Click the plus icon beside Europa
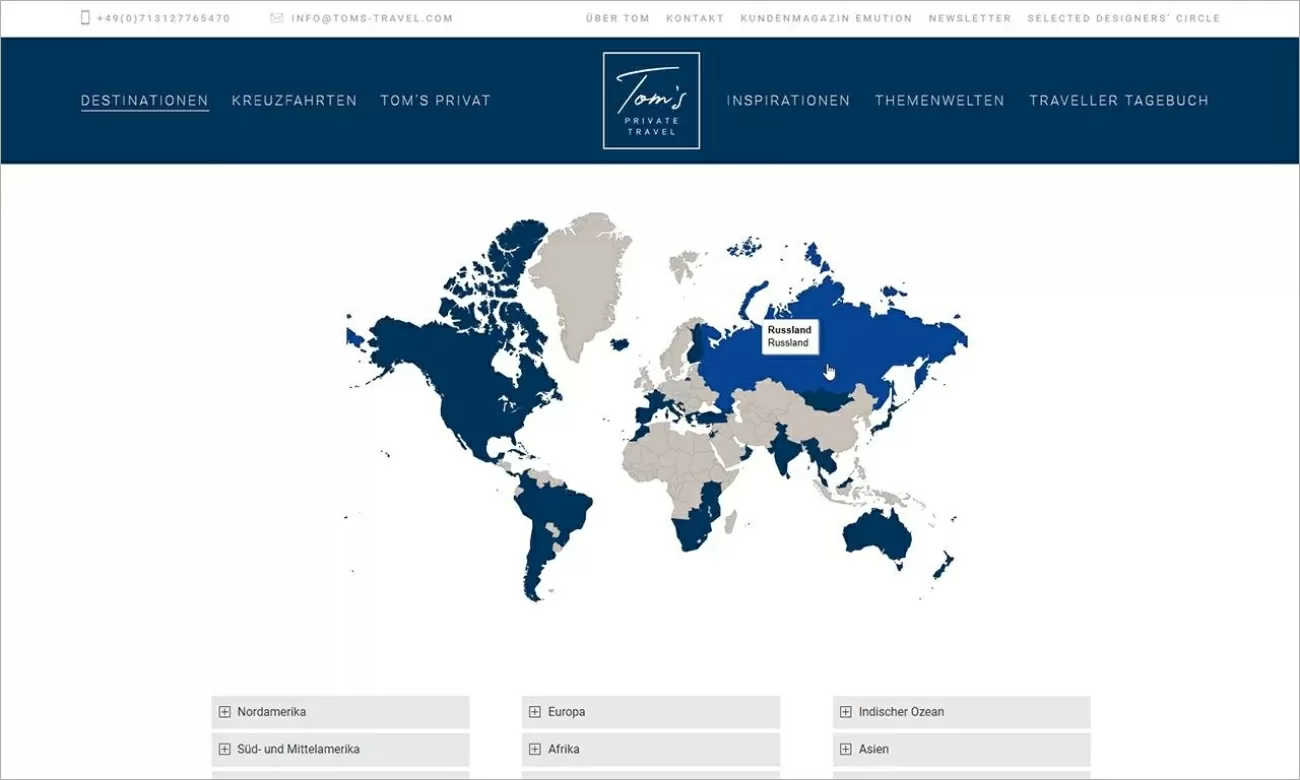This screenshot has width=1300, height=780. coord(535,712)
